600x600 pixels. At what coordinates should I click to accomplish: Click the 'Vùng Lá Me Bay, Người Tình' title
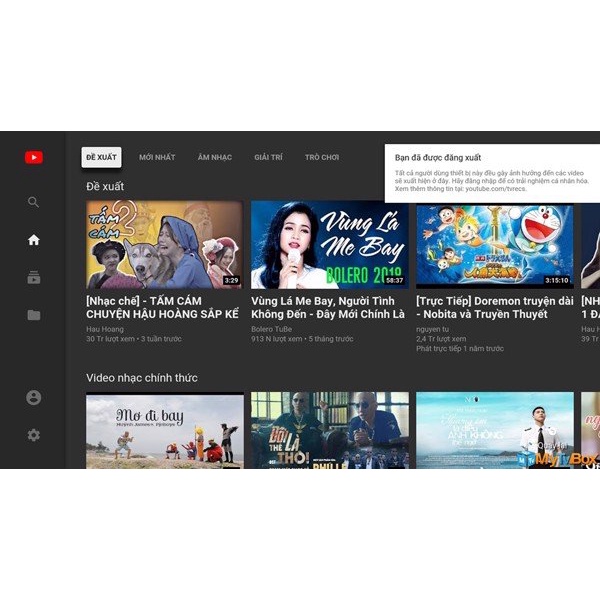(328, 307)
